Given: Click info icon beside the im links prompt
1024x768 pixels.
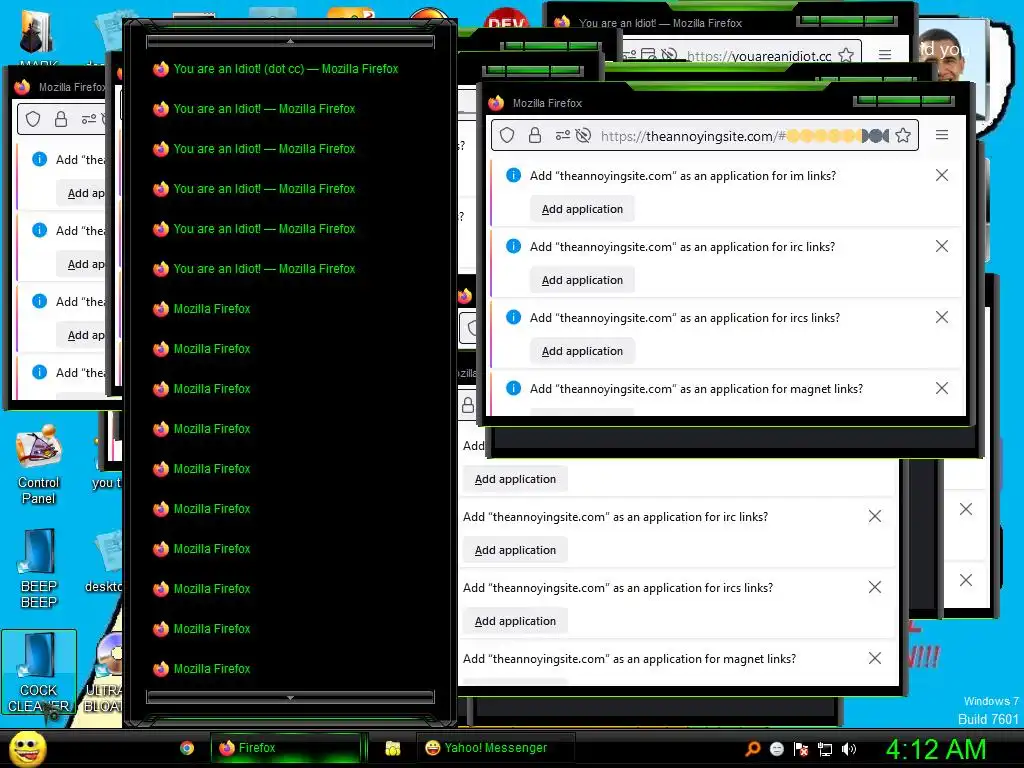Looking at the screenshot, I should pos(514,175).
